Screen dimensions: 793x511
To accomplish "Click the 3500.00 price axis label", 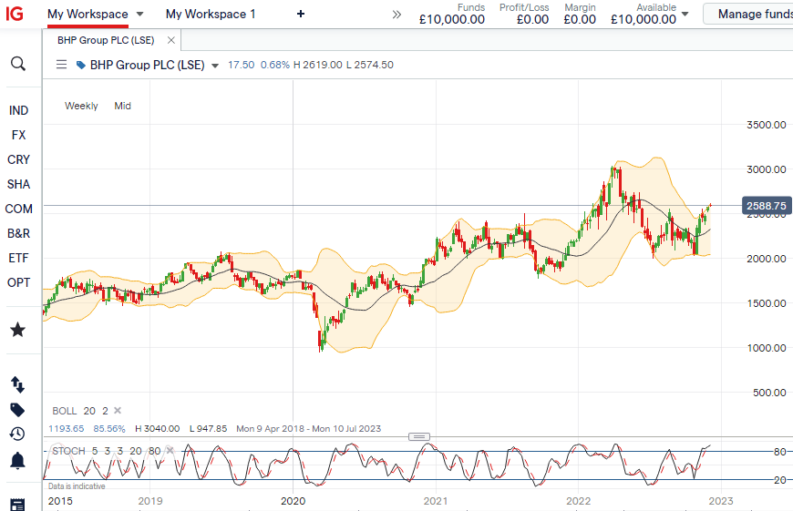I will coord(766,124).
